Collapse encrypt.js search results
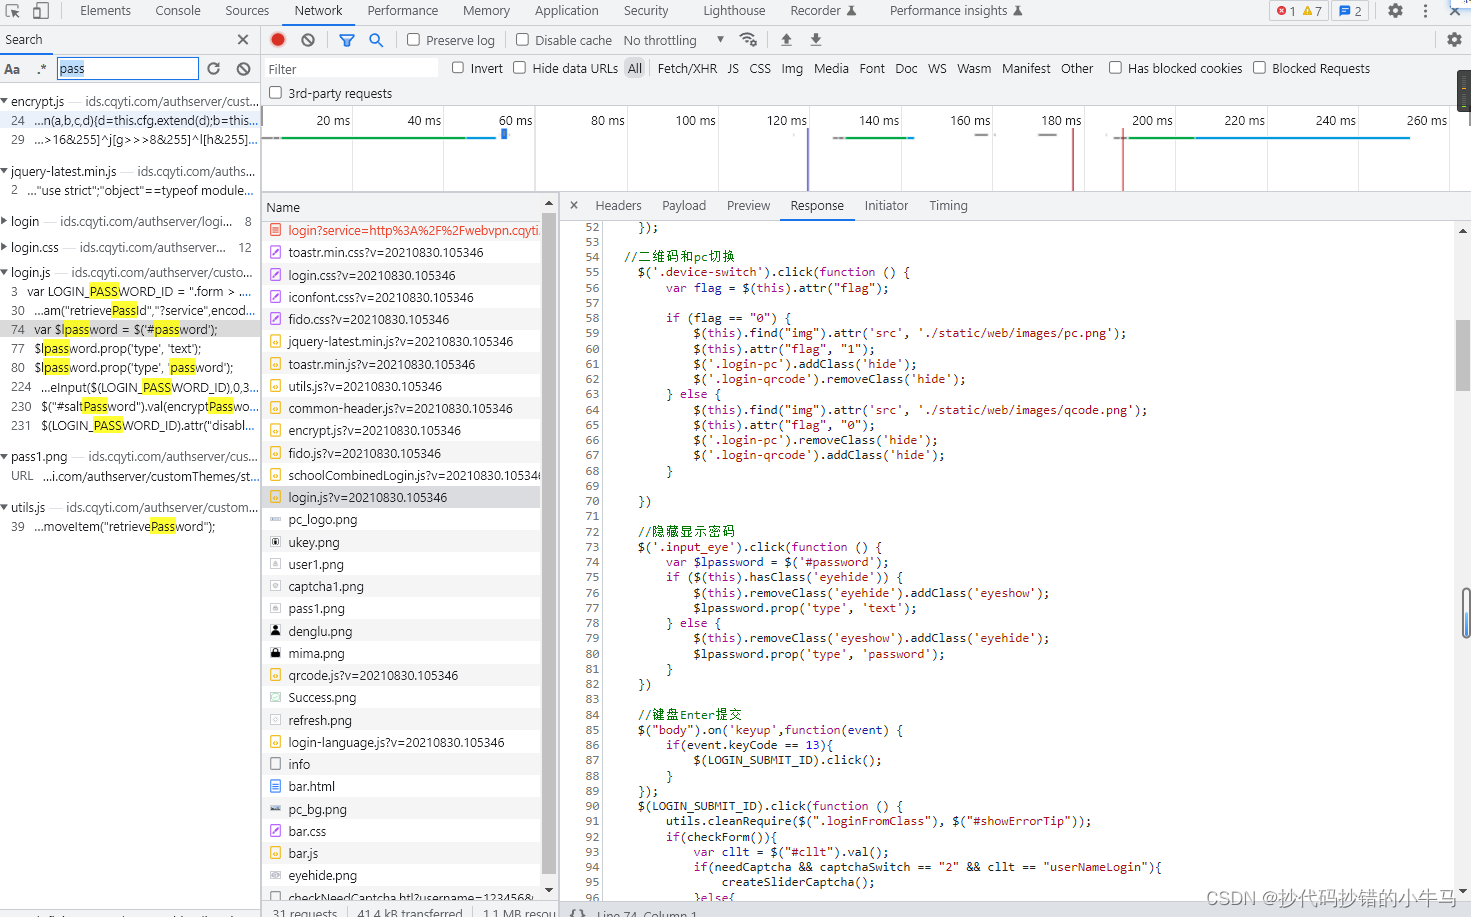This screenshot has width=1471, height=917. [x=5, y=102]
